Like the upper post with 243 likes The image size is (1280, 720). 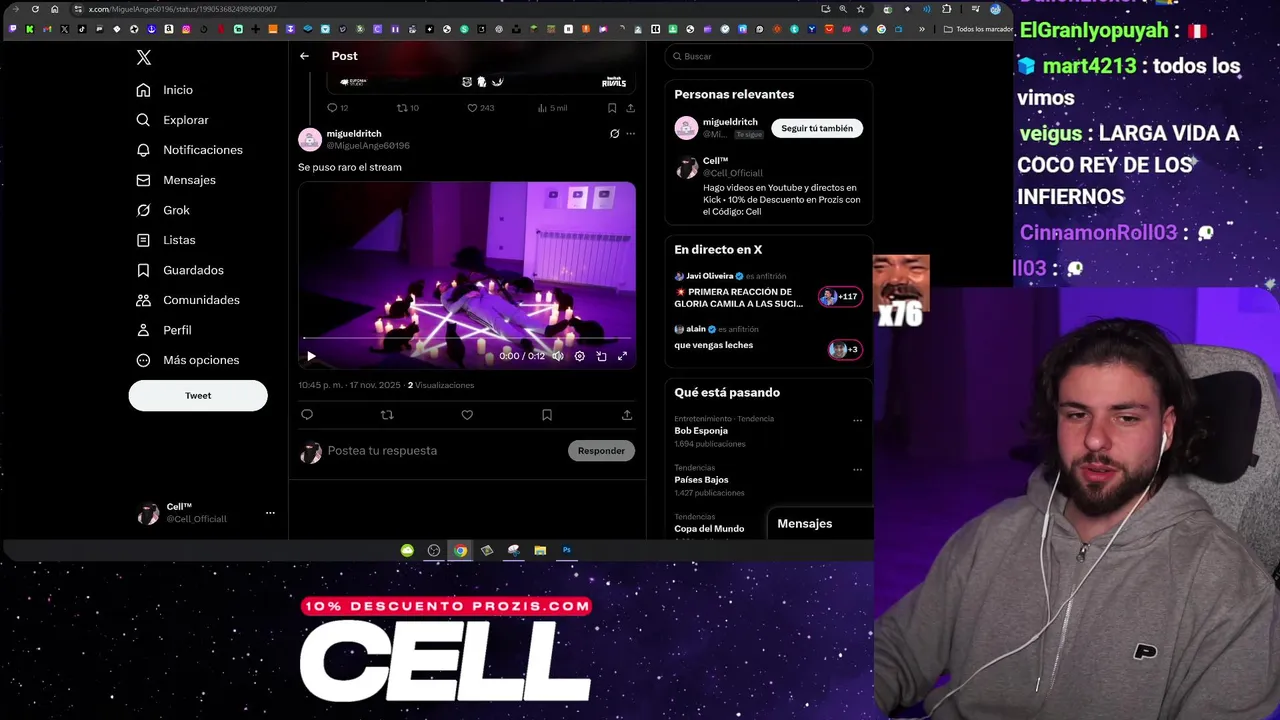coord(472,108)
